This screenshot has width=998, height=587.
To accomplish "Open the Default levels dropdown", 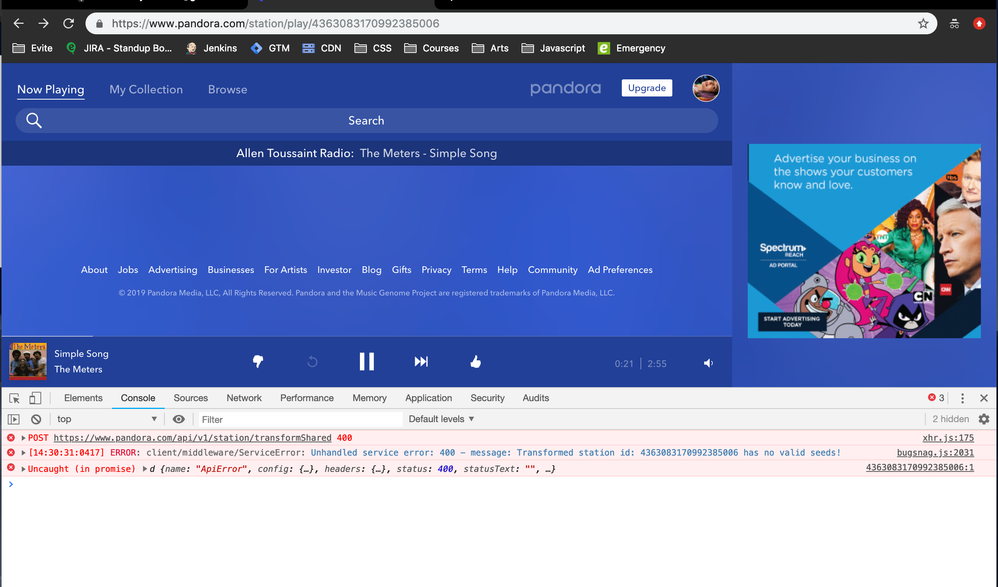I will [441, 419].
